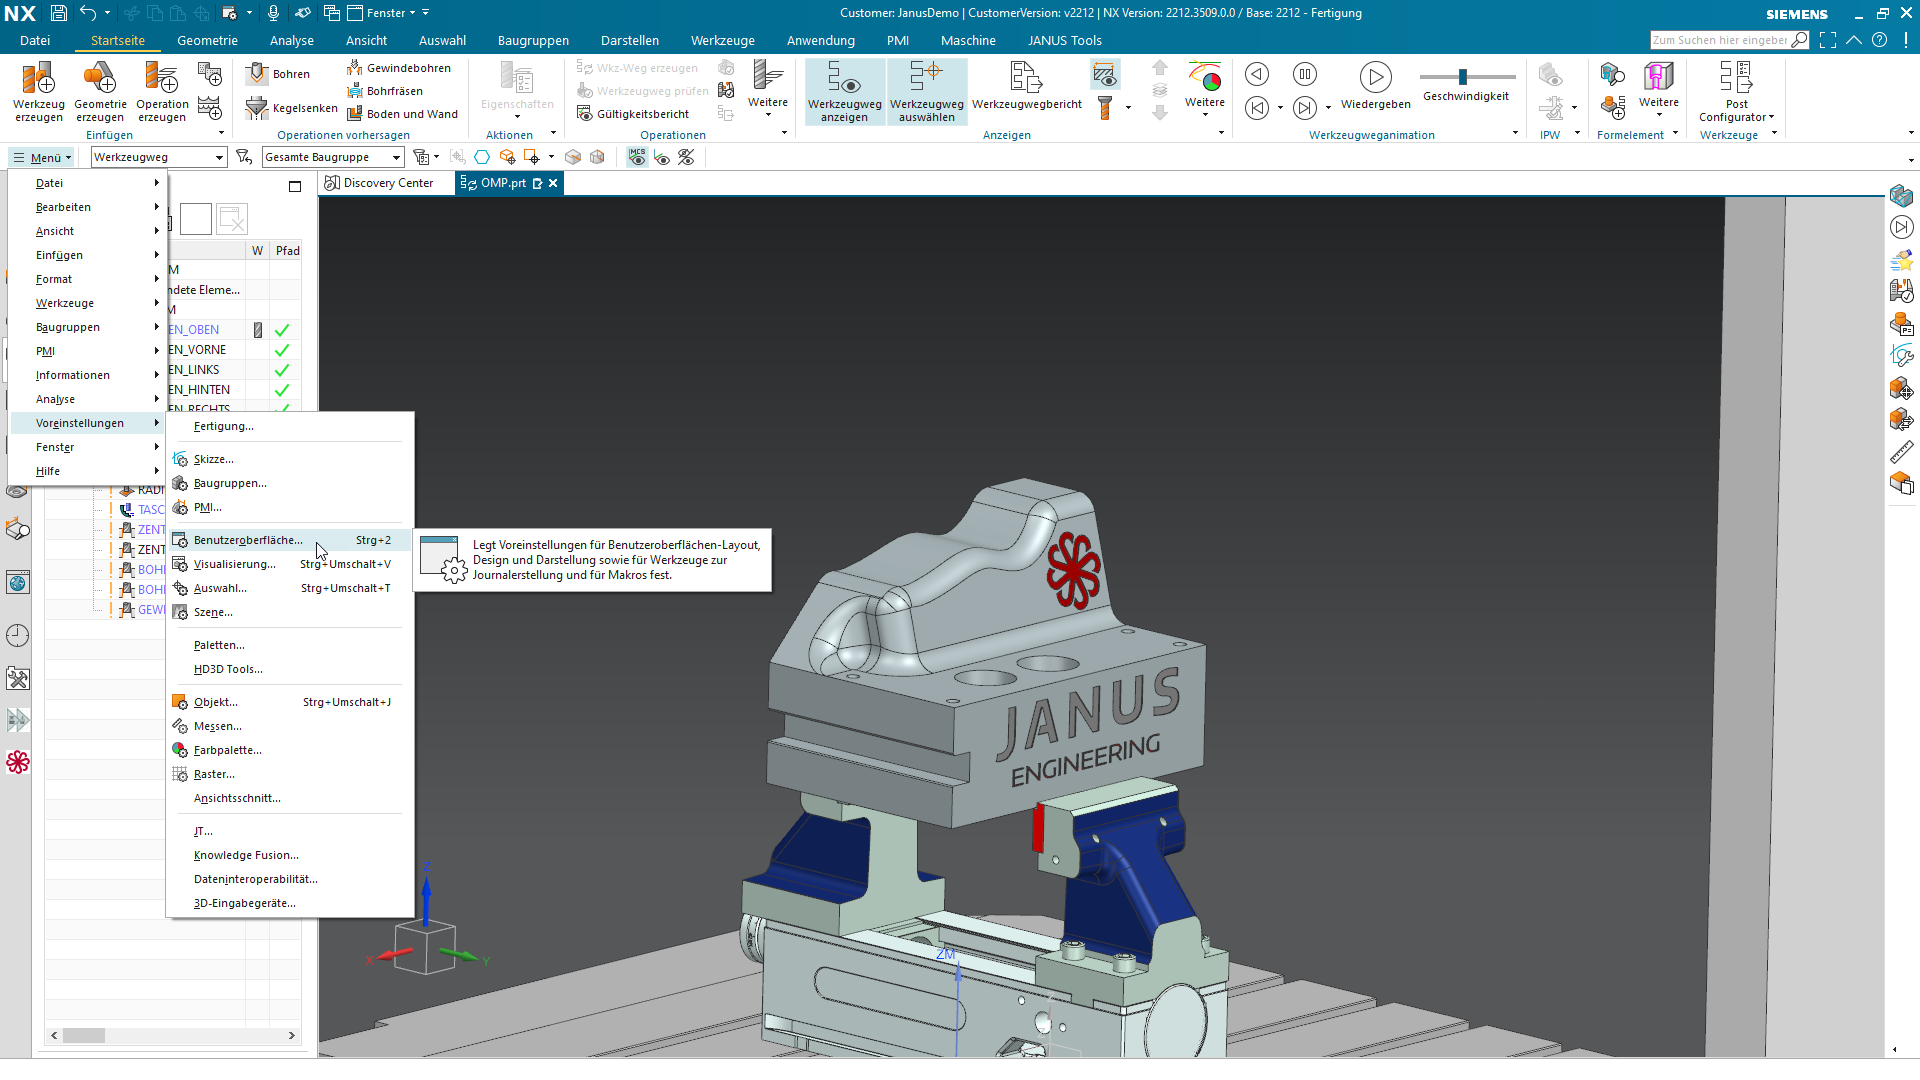Select the Bohren operation tool
The image size is (1920, 1080).
tap(279, 74)
